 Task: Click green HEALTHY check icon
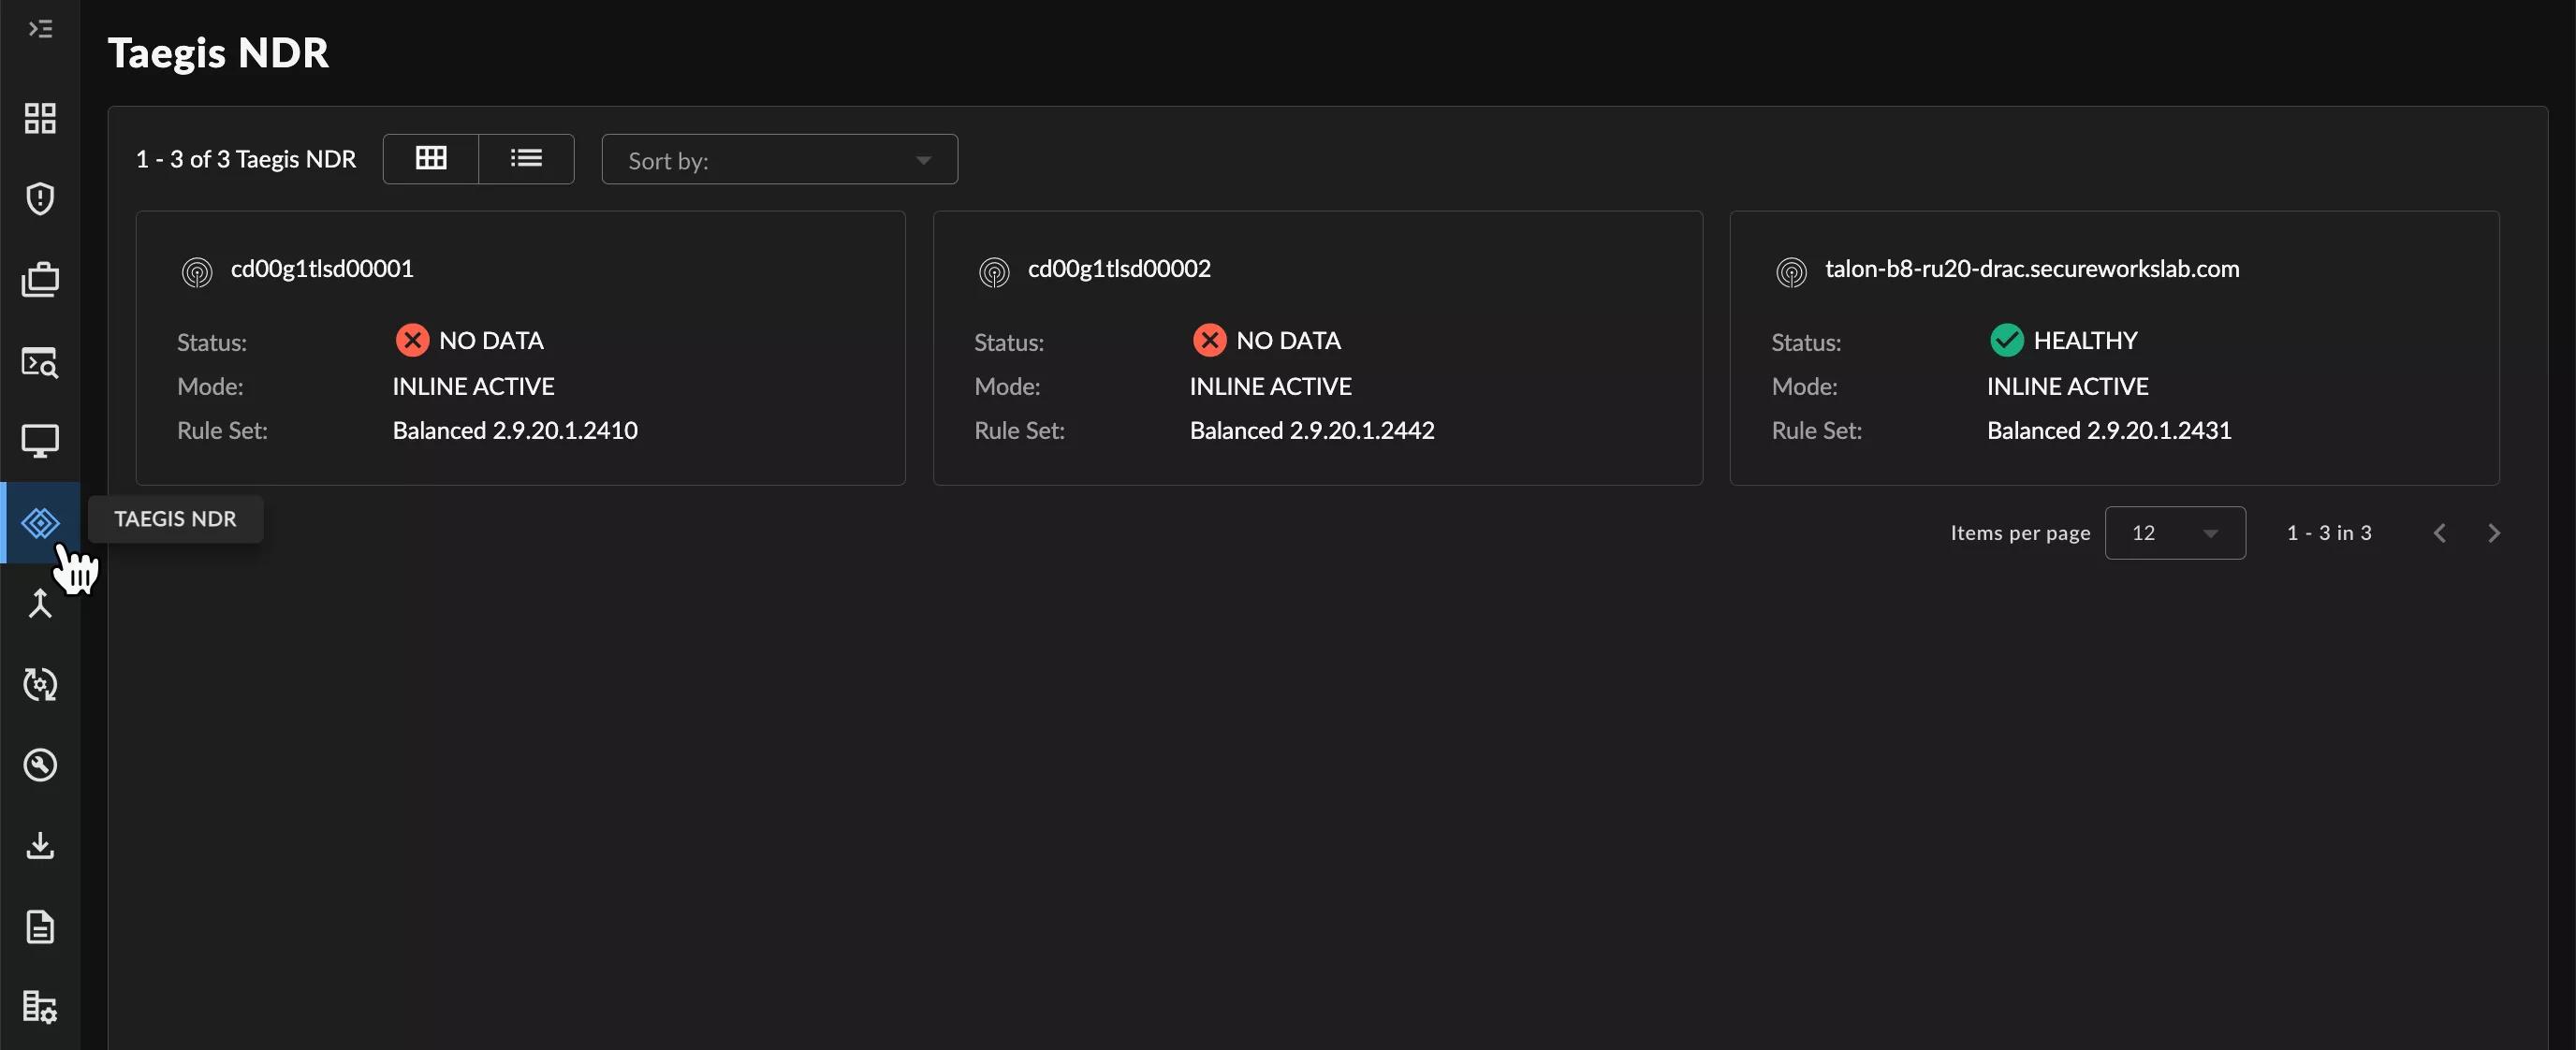[2006, 341]
